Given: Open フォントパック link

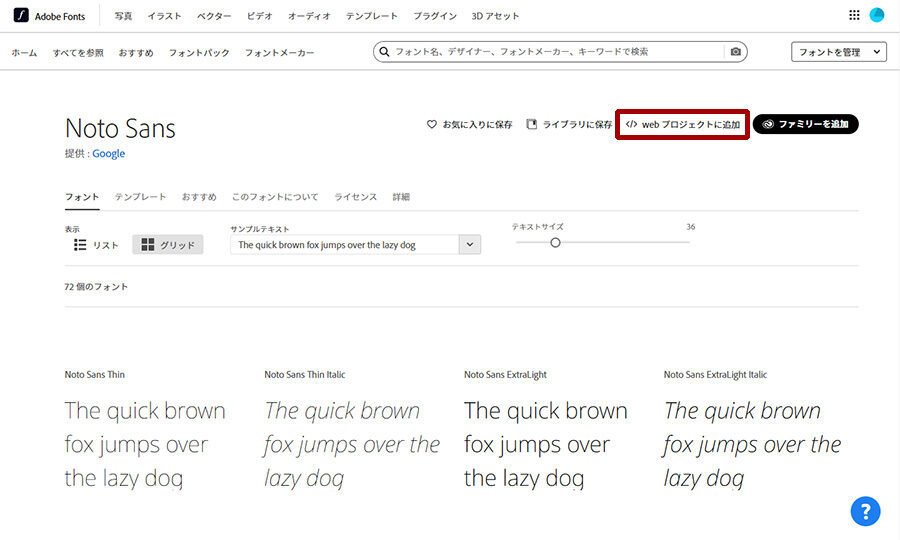Looking at the screenshot, I should [199, 53].
